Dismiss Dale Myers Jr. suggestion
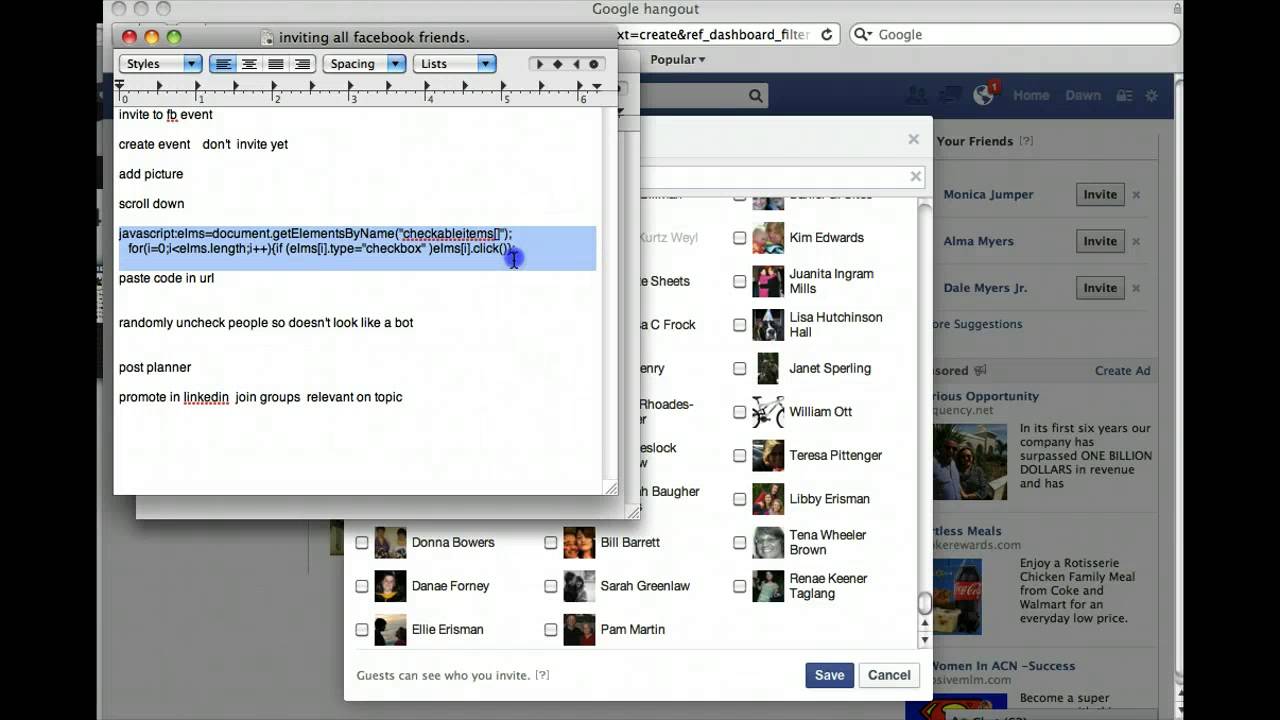This screenshot has height=720, width=1280. click(x=1136, y=288)
